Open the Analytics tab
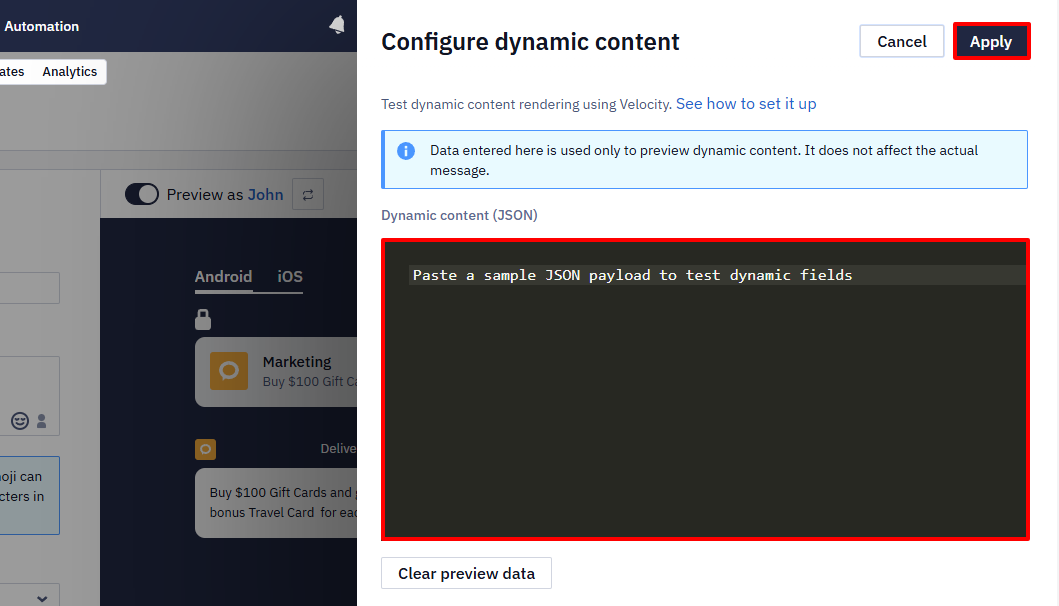The image size is (1059, 606). point(70,72)
